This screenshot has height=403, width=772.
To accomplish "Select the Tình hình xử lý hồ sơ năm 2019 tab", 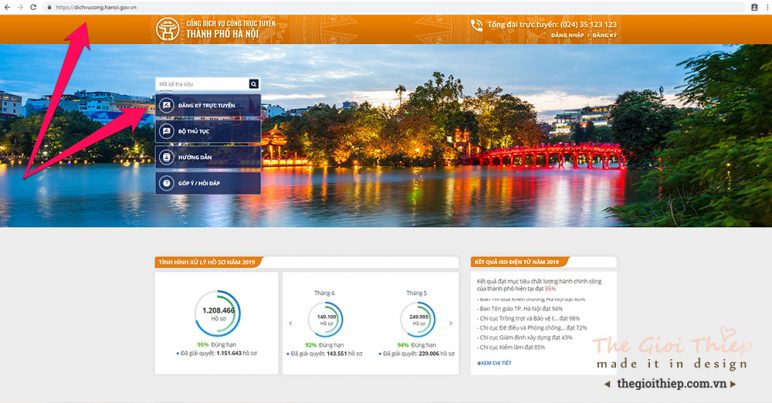I will (208, 262).
